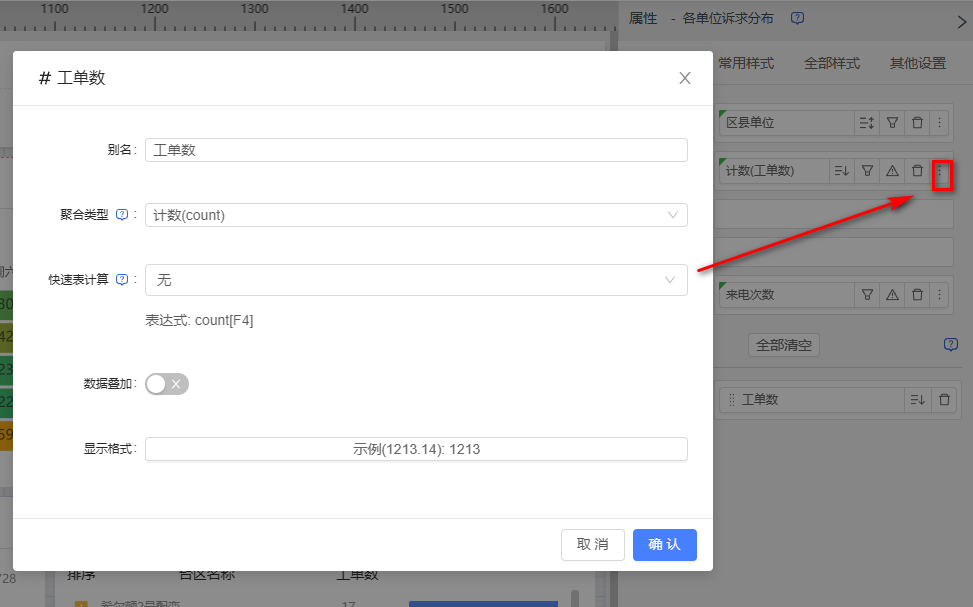The width and height of the screenshot is (973, 607).
Task: Delete the 来电次数 field
Action: point(917,295)
